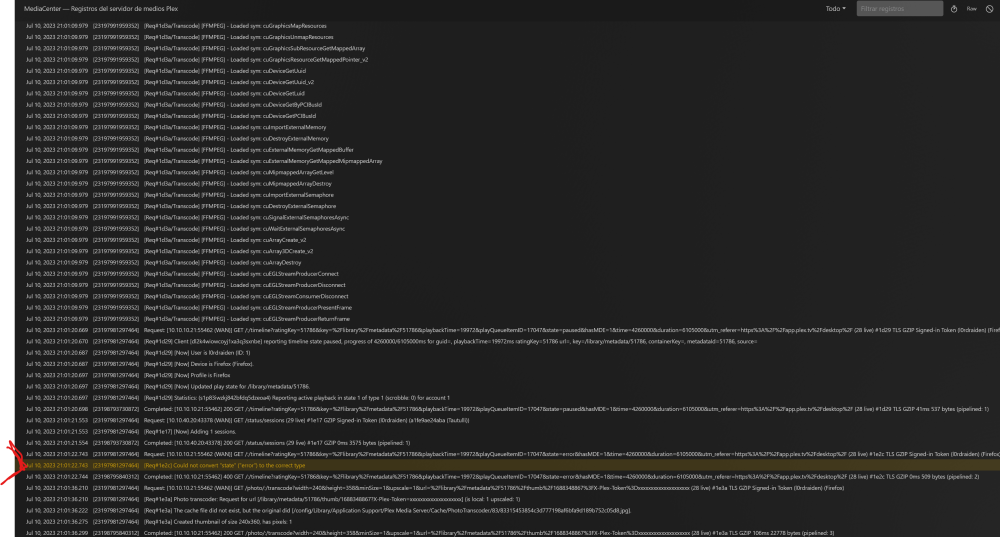Select log line Device is Firefox (Firefox)
1000x537 pixels.
(x=140, y=364)
